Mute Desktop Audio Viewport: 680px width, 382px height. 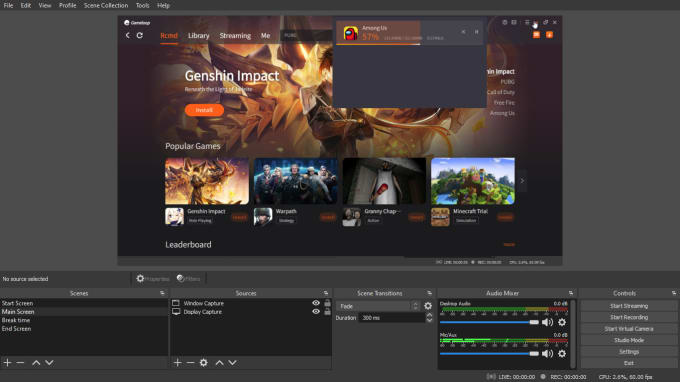coord(547,322)
